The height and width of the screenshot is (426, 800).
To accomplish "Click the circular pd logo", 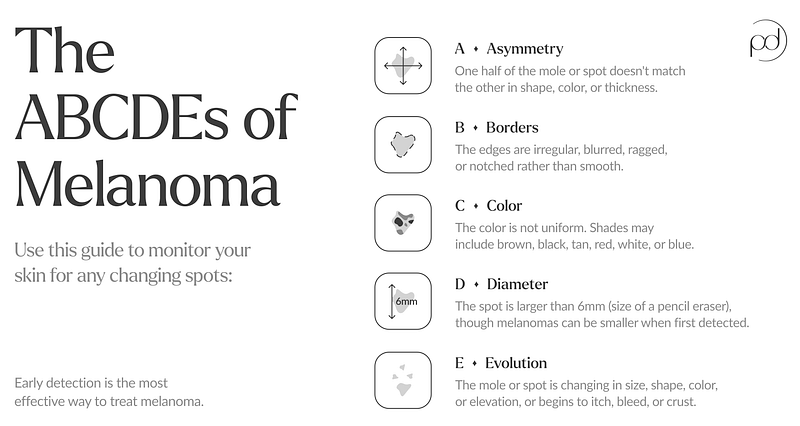I will (768, 41).
